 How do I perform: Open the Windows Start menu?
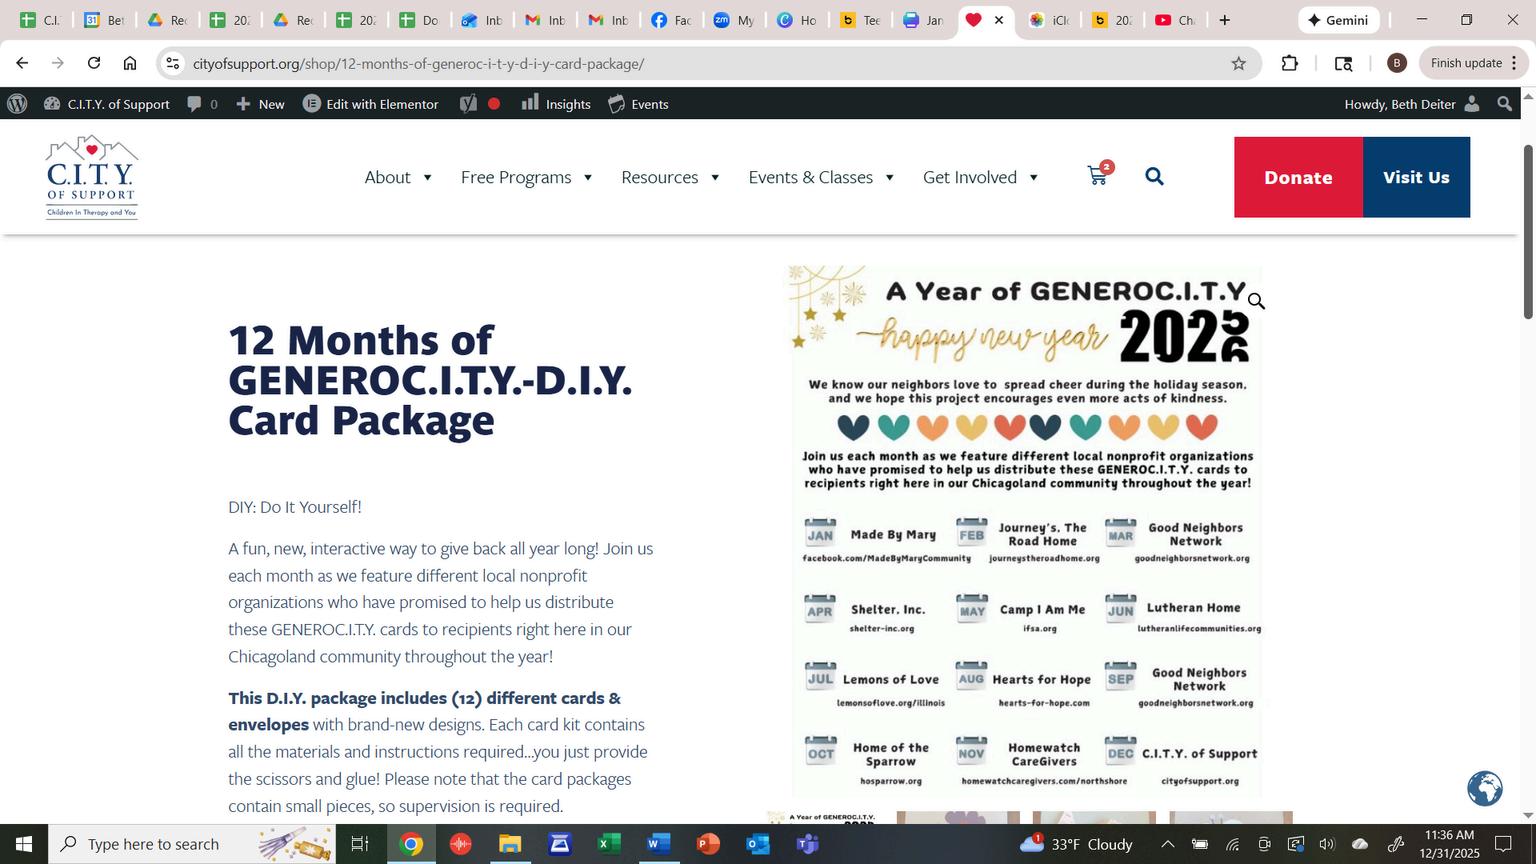pos(24,844)
